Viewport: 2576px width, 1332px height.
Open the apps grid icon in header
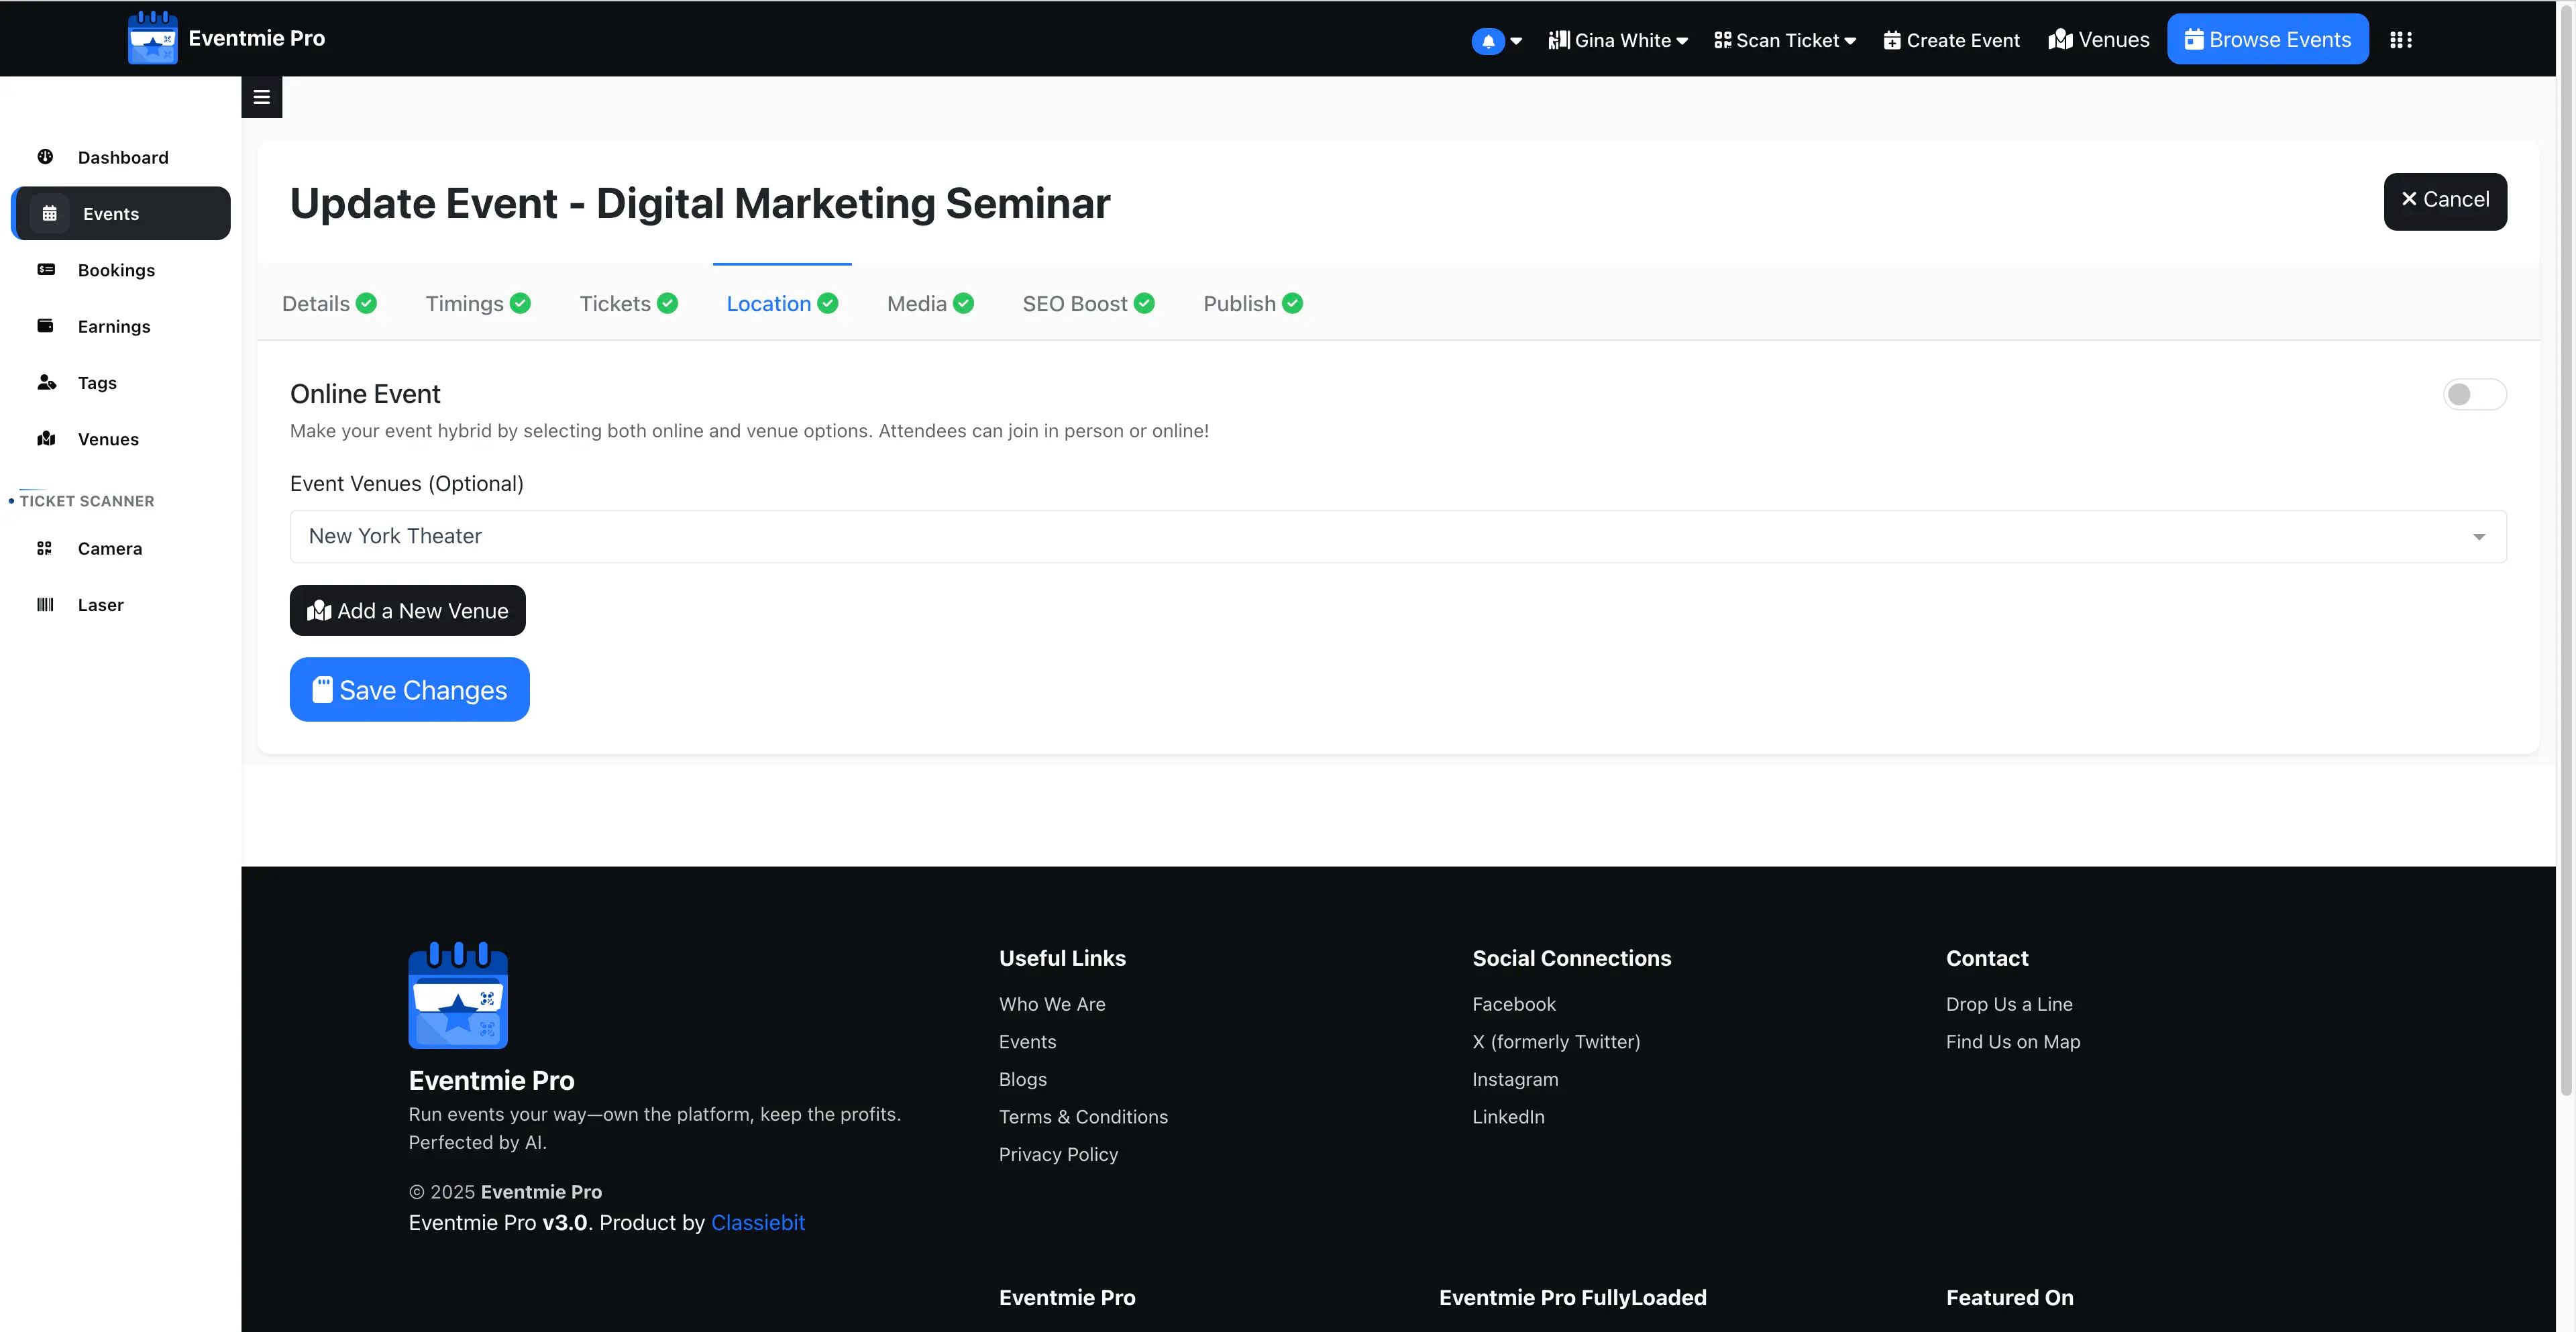pos(2400,40)
